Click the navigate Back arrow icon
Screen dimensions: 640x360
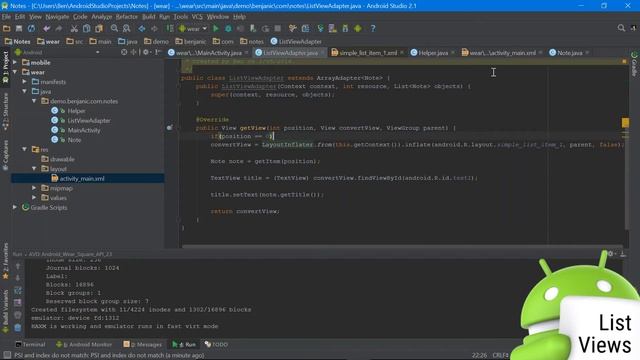click(x=142, y=29)
